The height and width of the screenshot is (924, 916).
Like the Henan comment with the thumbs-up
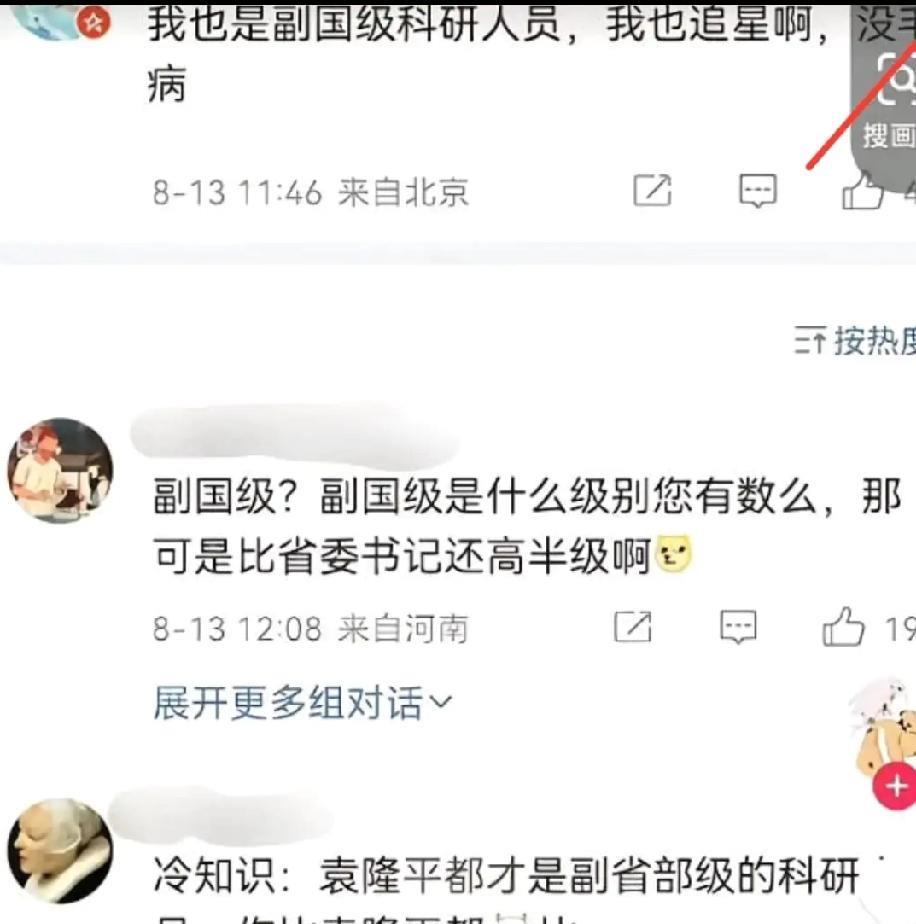pyautogui.click(x=843, y=627)
